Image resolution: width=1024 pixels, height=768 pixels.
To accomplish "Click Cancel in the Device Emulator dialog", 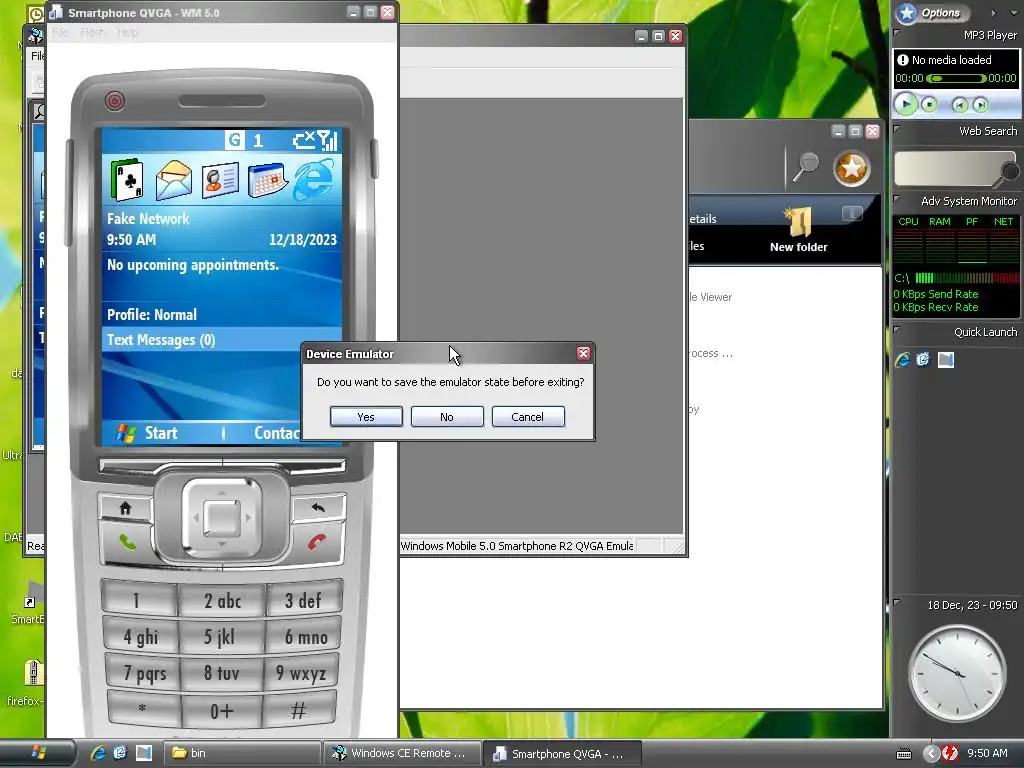I will click(x=528, y=417).
